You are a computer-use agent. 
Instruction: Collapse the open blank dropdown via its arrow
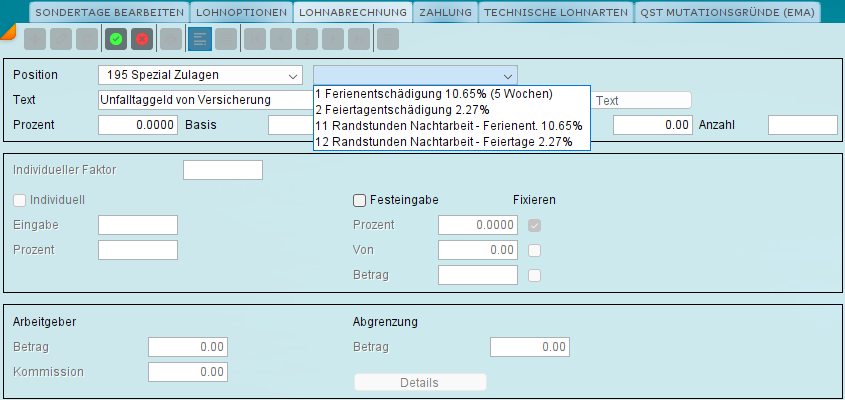507,75
